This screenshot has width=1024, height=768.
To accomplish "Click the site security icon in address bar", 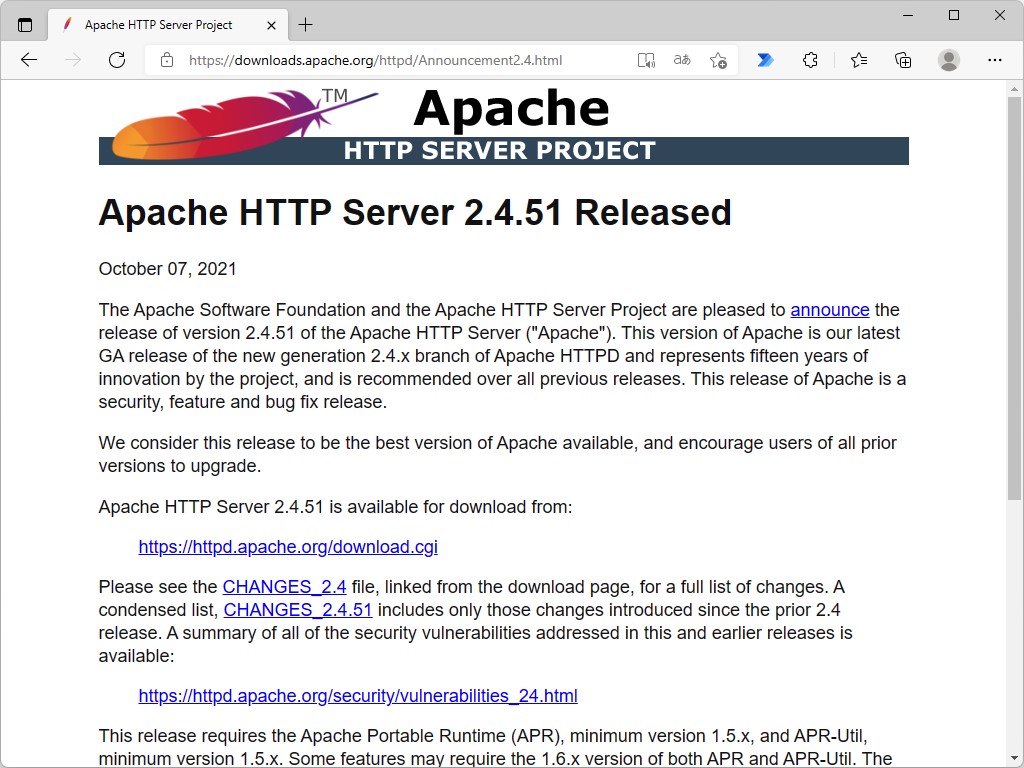I will (x=166, y=60).
